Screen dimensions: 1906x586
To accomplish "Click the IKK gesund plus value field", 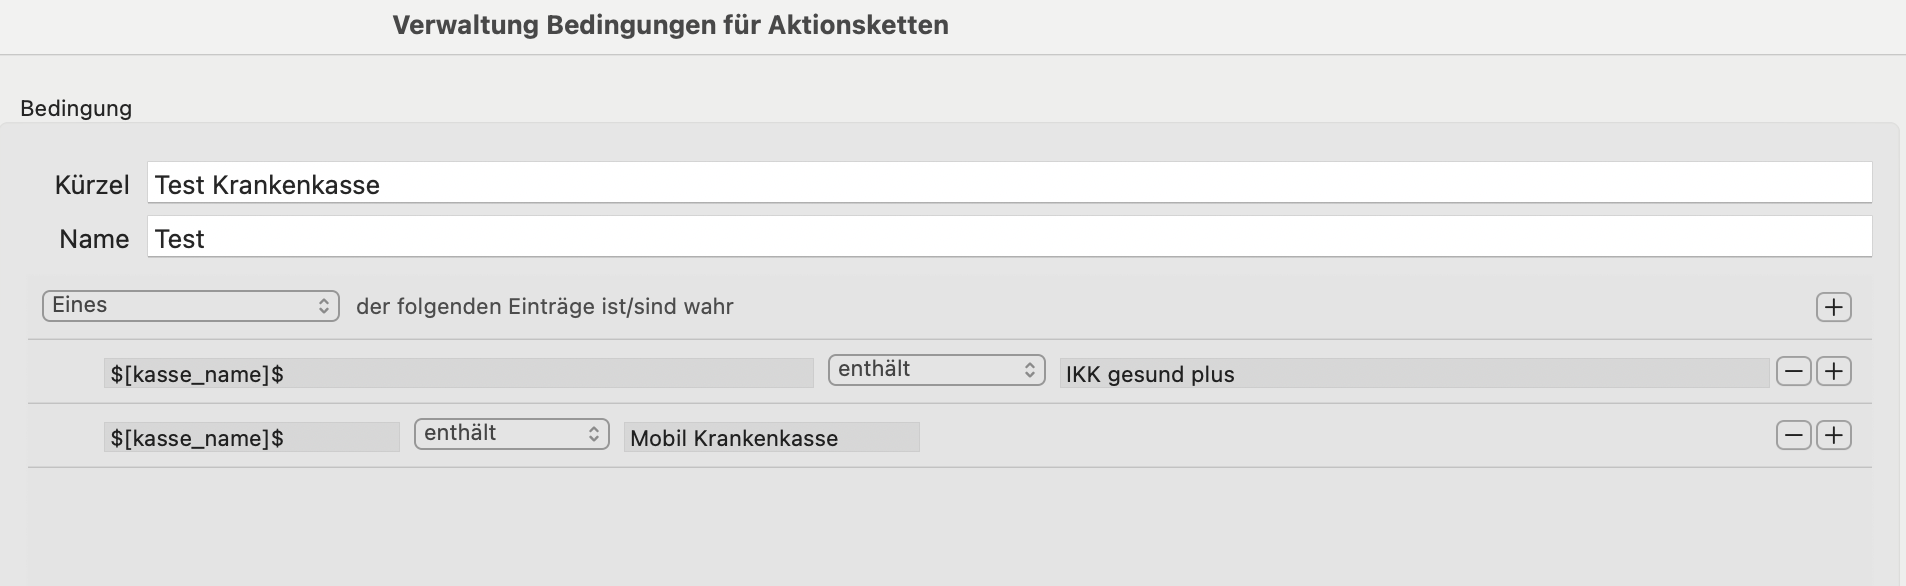I will (1414, 374).
